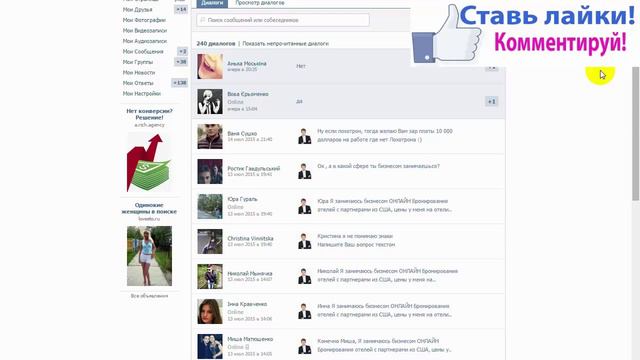Click Юра Гураль's avatar
The height and width of the screenshot is (360, 640).
[x=210, y=207]
